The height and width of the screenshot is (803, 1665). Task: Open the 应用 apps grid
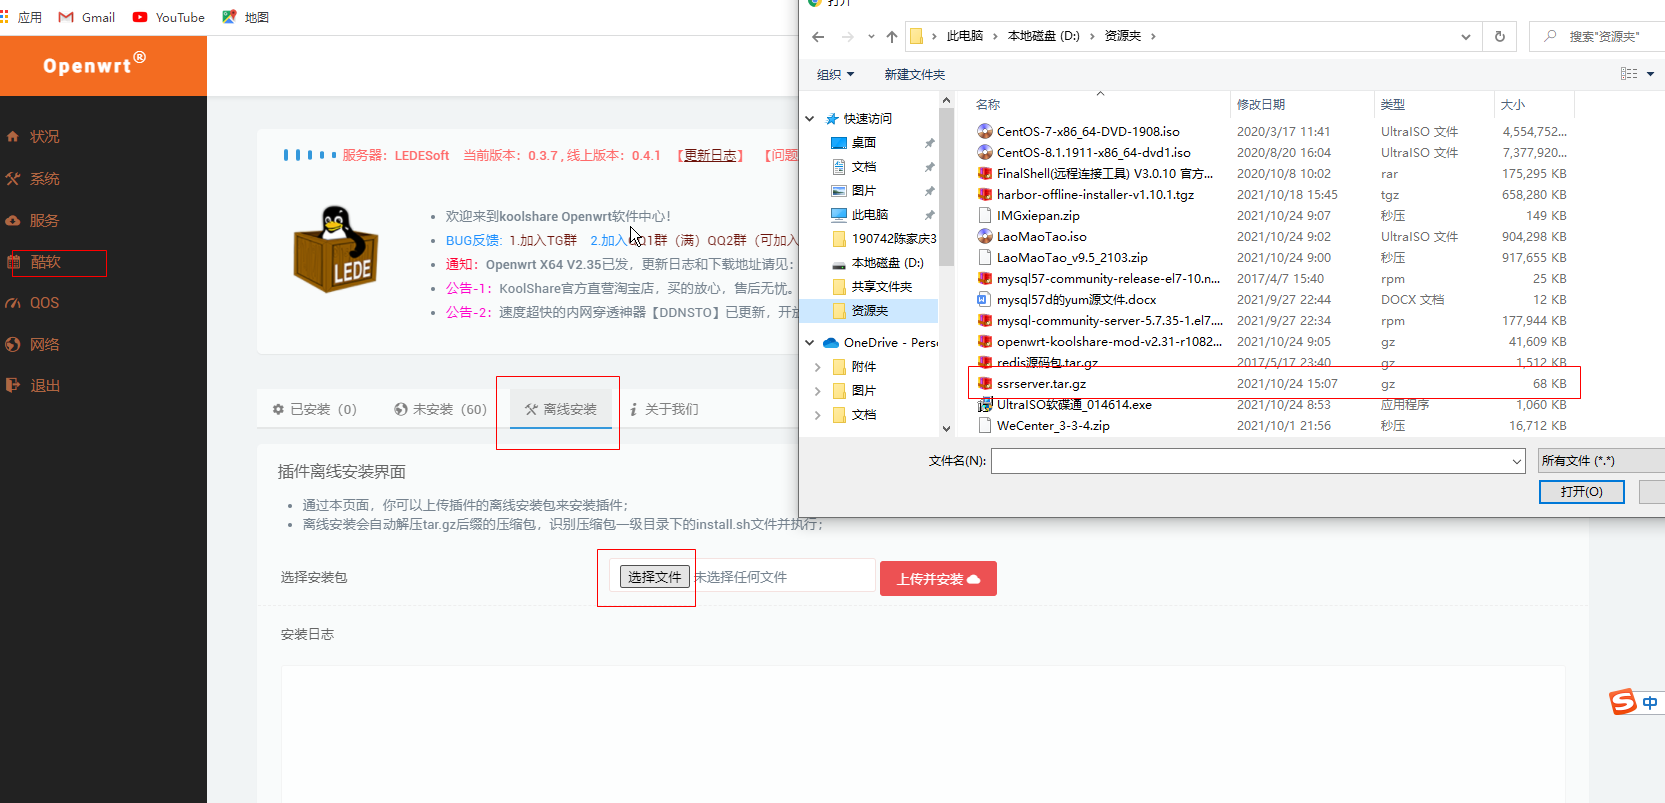[x=21, y=17]
